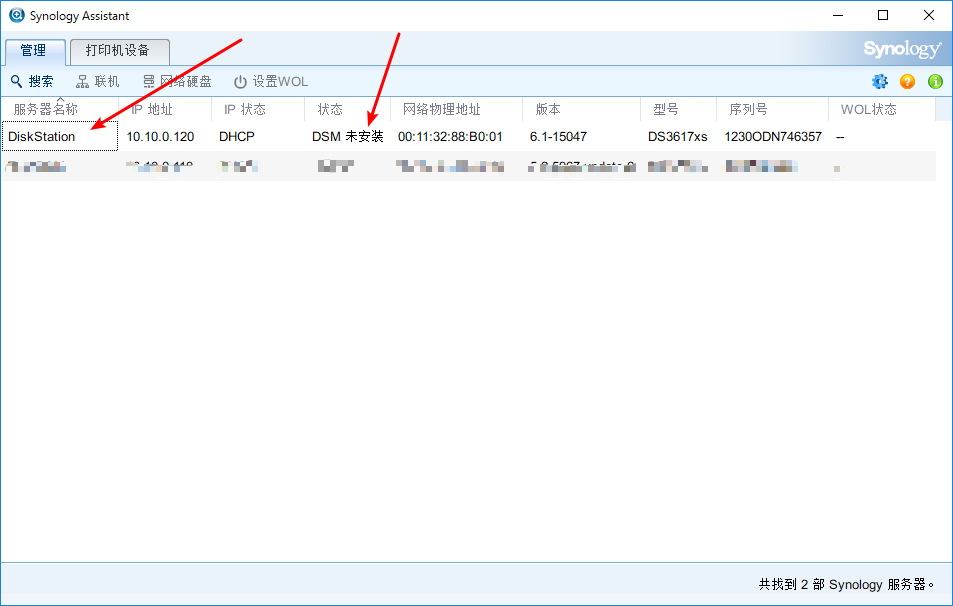Screen dimensions: 953x606
Task: Click the 设置WOL power button
Action: (x=271, y=81)
